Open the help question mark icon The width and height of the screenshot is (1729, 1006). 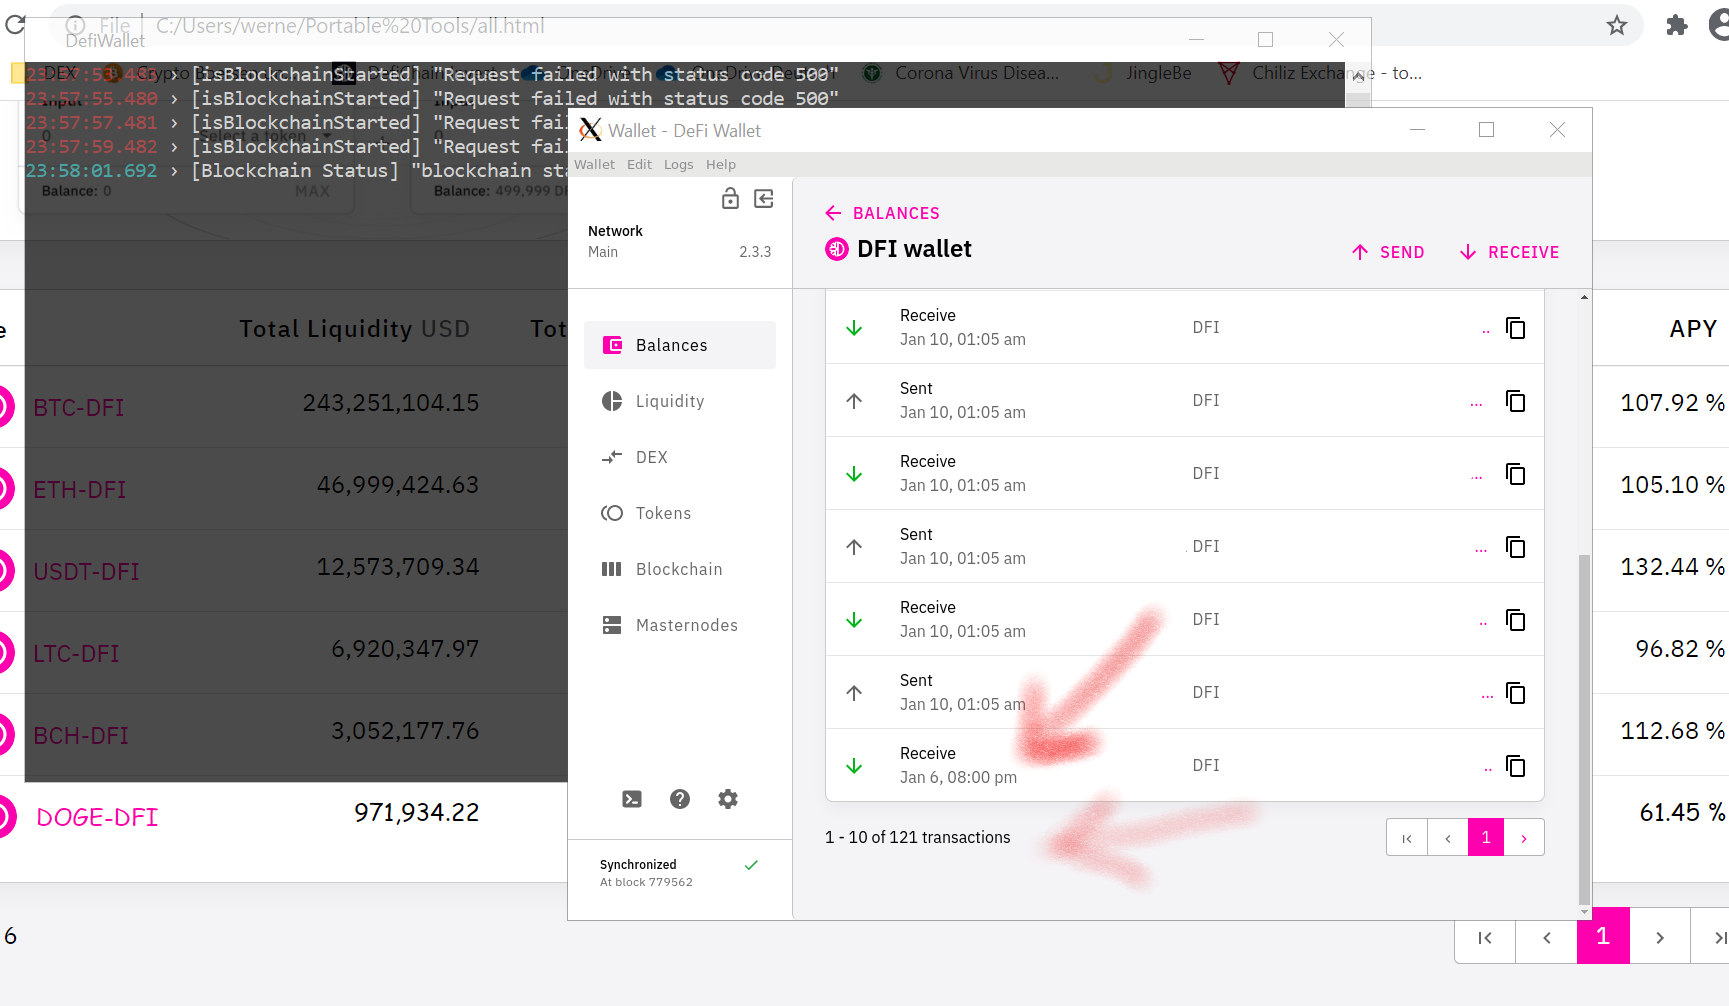pyautogui.click(x=680, y=799)
